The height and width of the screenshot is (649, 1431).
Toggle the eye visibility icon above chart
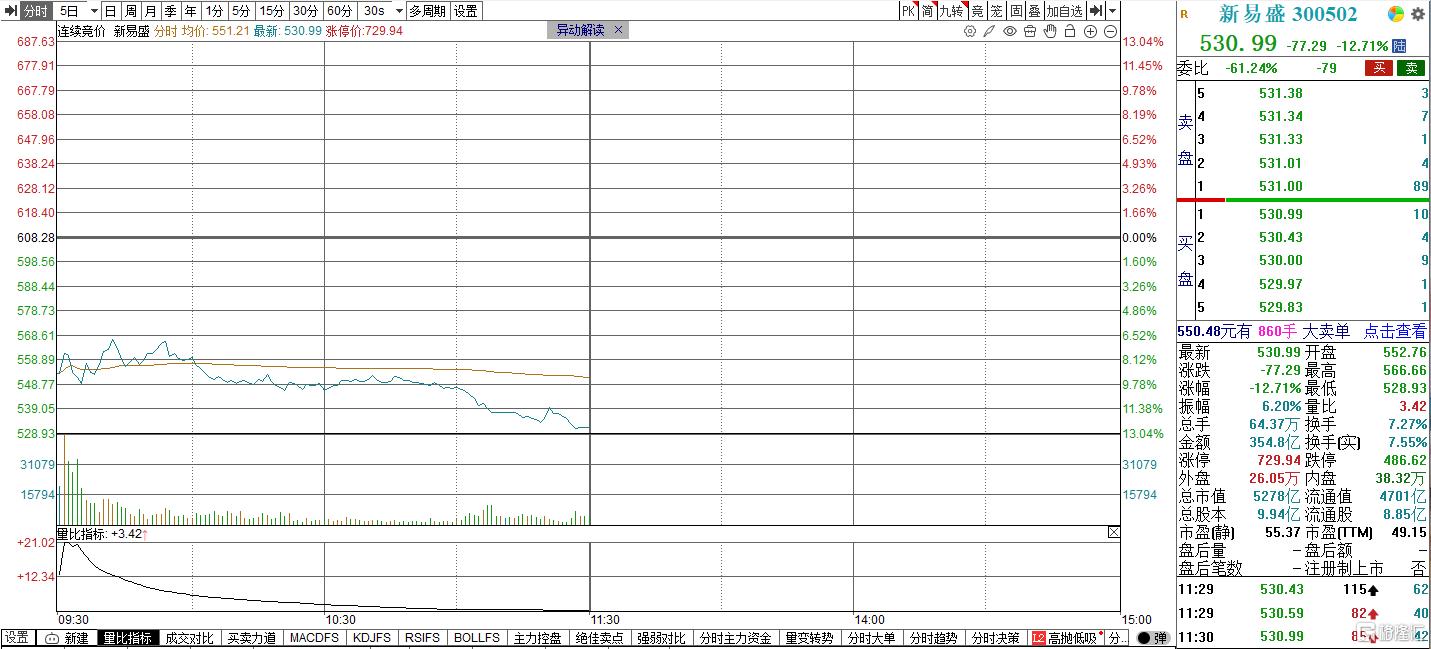(x=1010, y=31)
